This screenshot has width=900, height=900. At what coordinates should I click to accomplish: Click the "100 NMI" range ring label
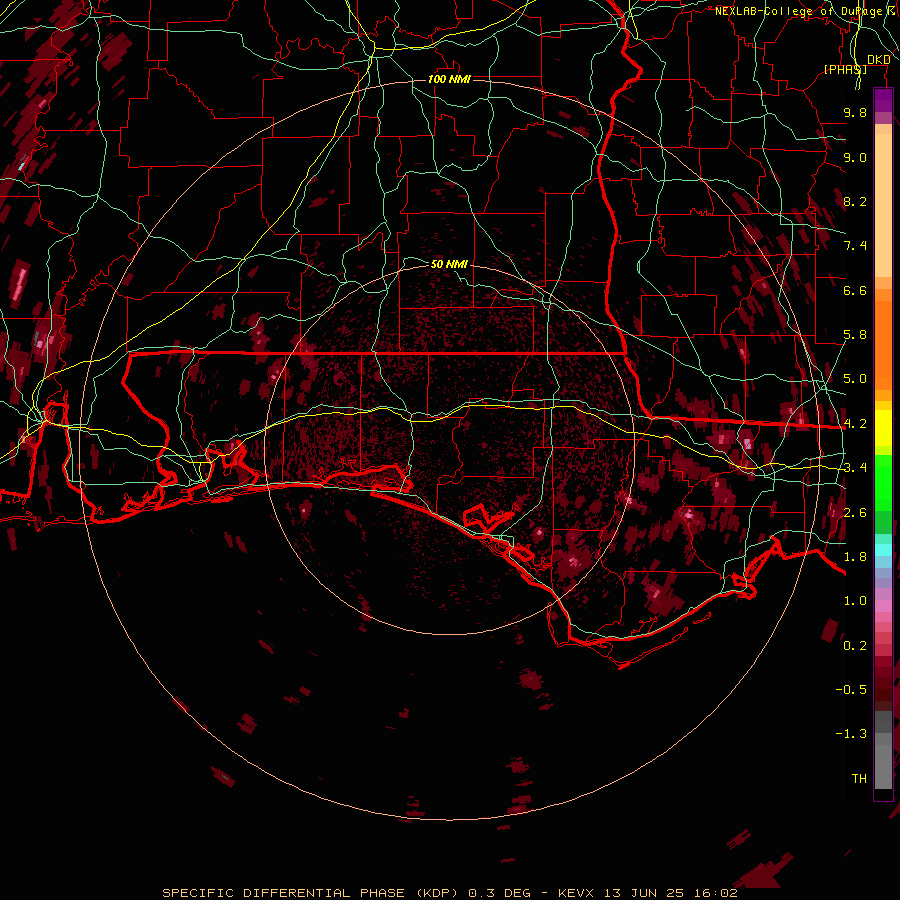[x=449, y=79]
